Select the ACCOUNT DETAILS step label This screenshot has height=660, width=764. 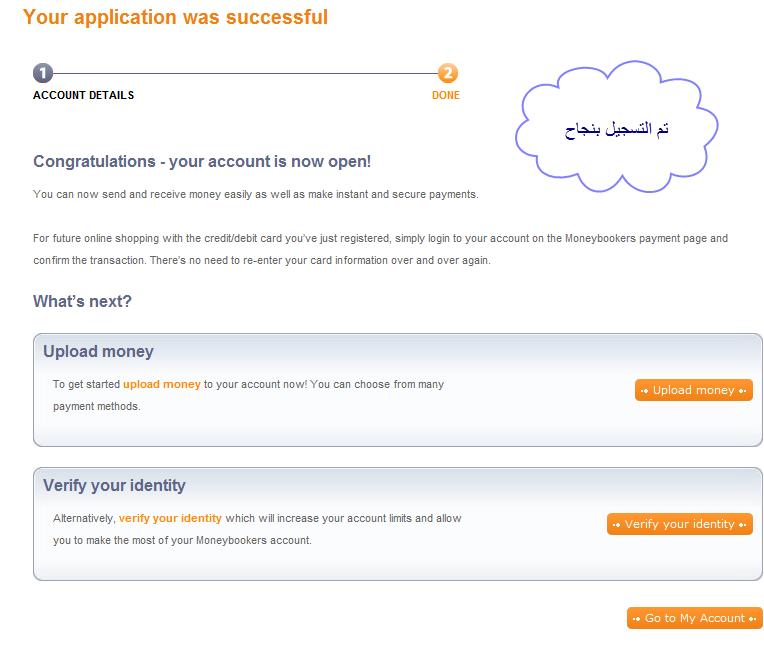point(83,96)
